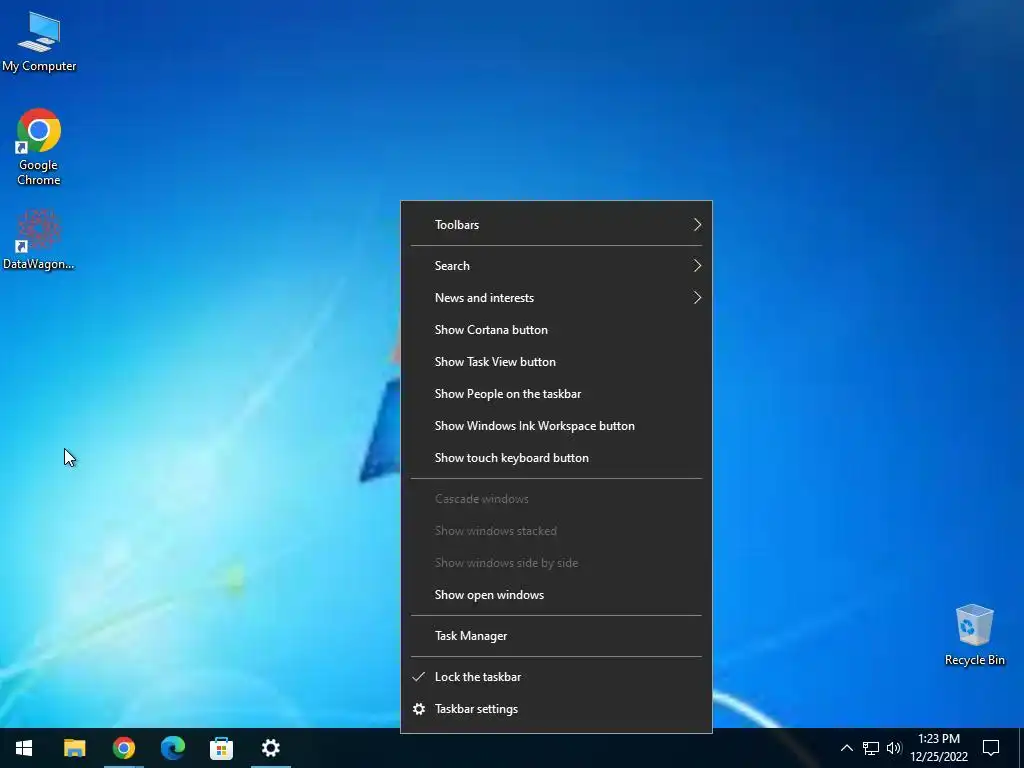1024x768 pixels.
Task: Switch to the Settings app in taskbar
Action: [x=270, y=748]
